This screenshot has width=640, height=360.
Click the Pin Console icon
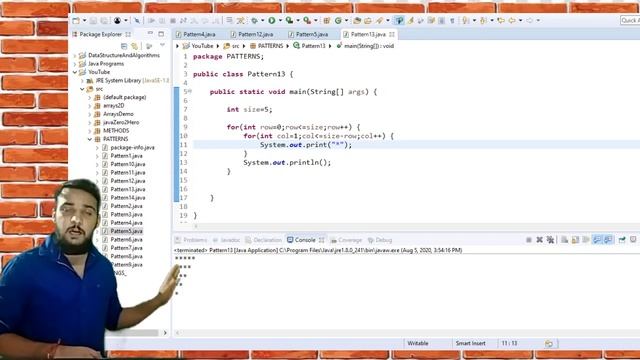click(622, 240)
